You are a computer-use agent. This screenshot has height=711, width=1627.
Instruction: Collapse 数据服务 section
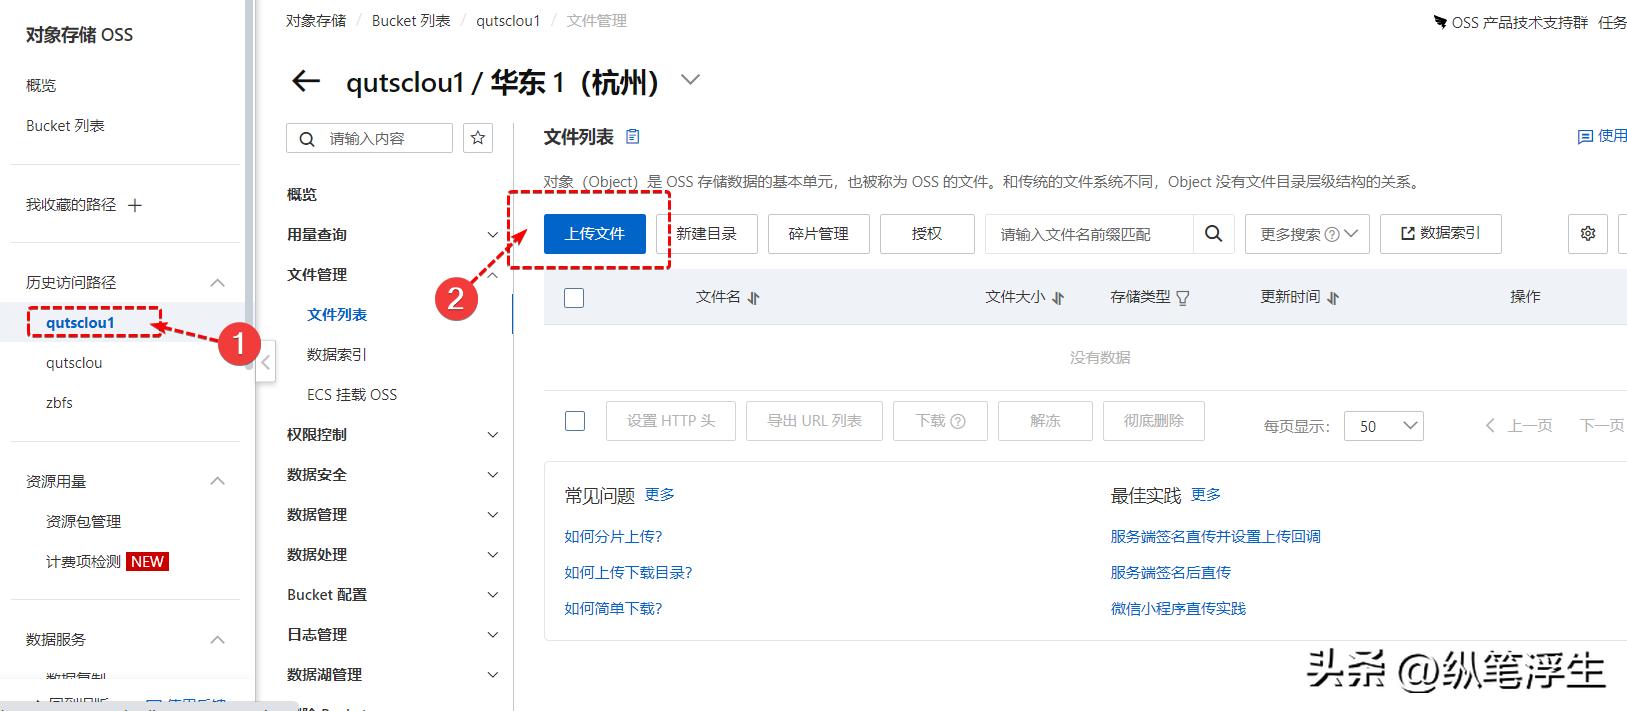click(217, 639)
